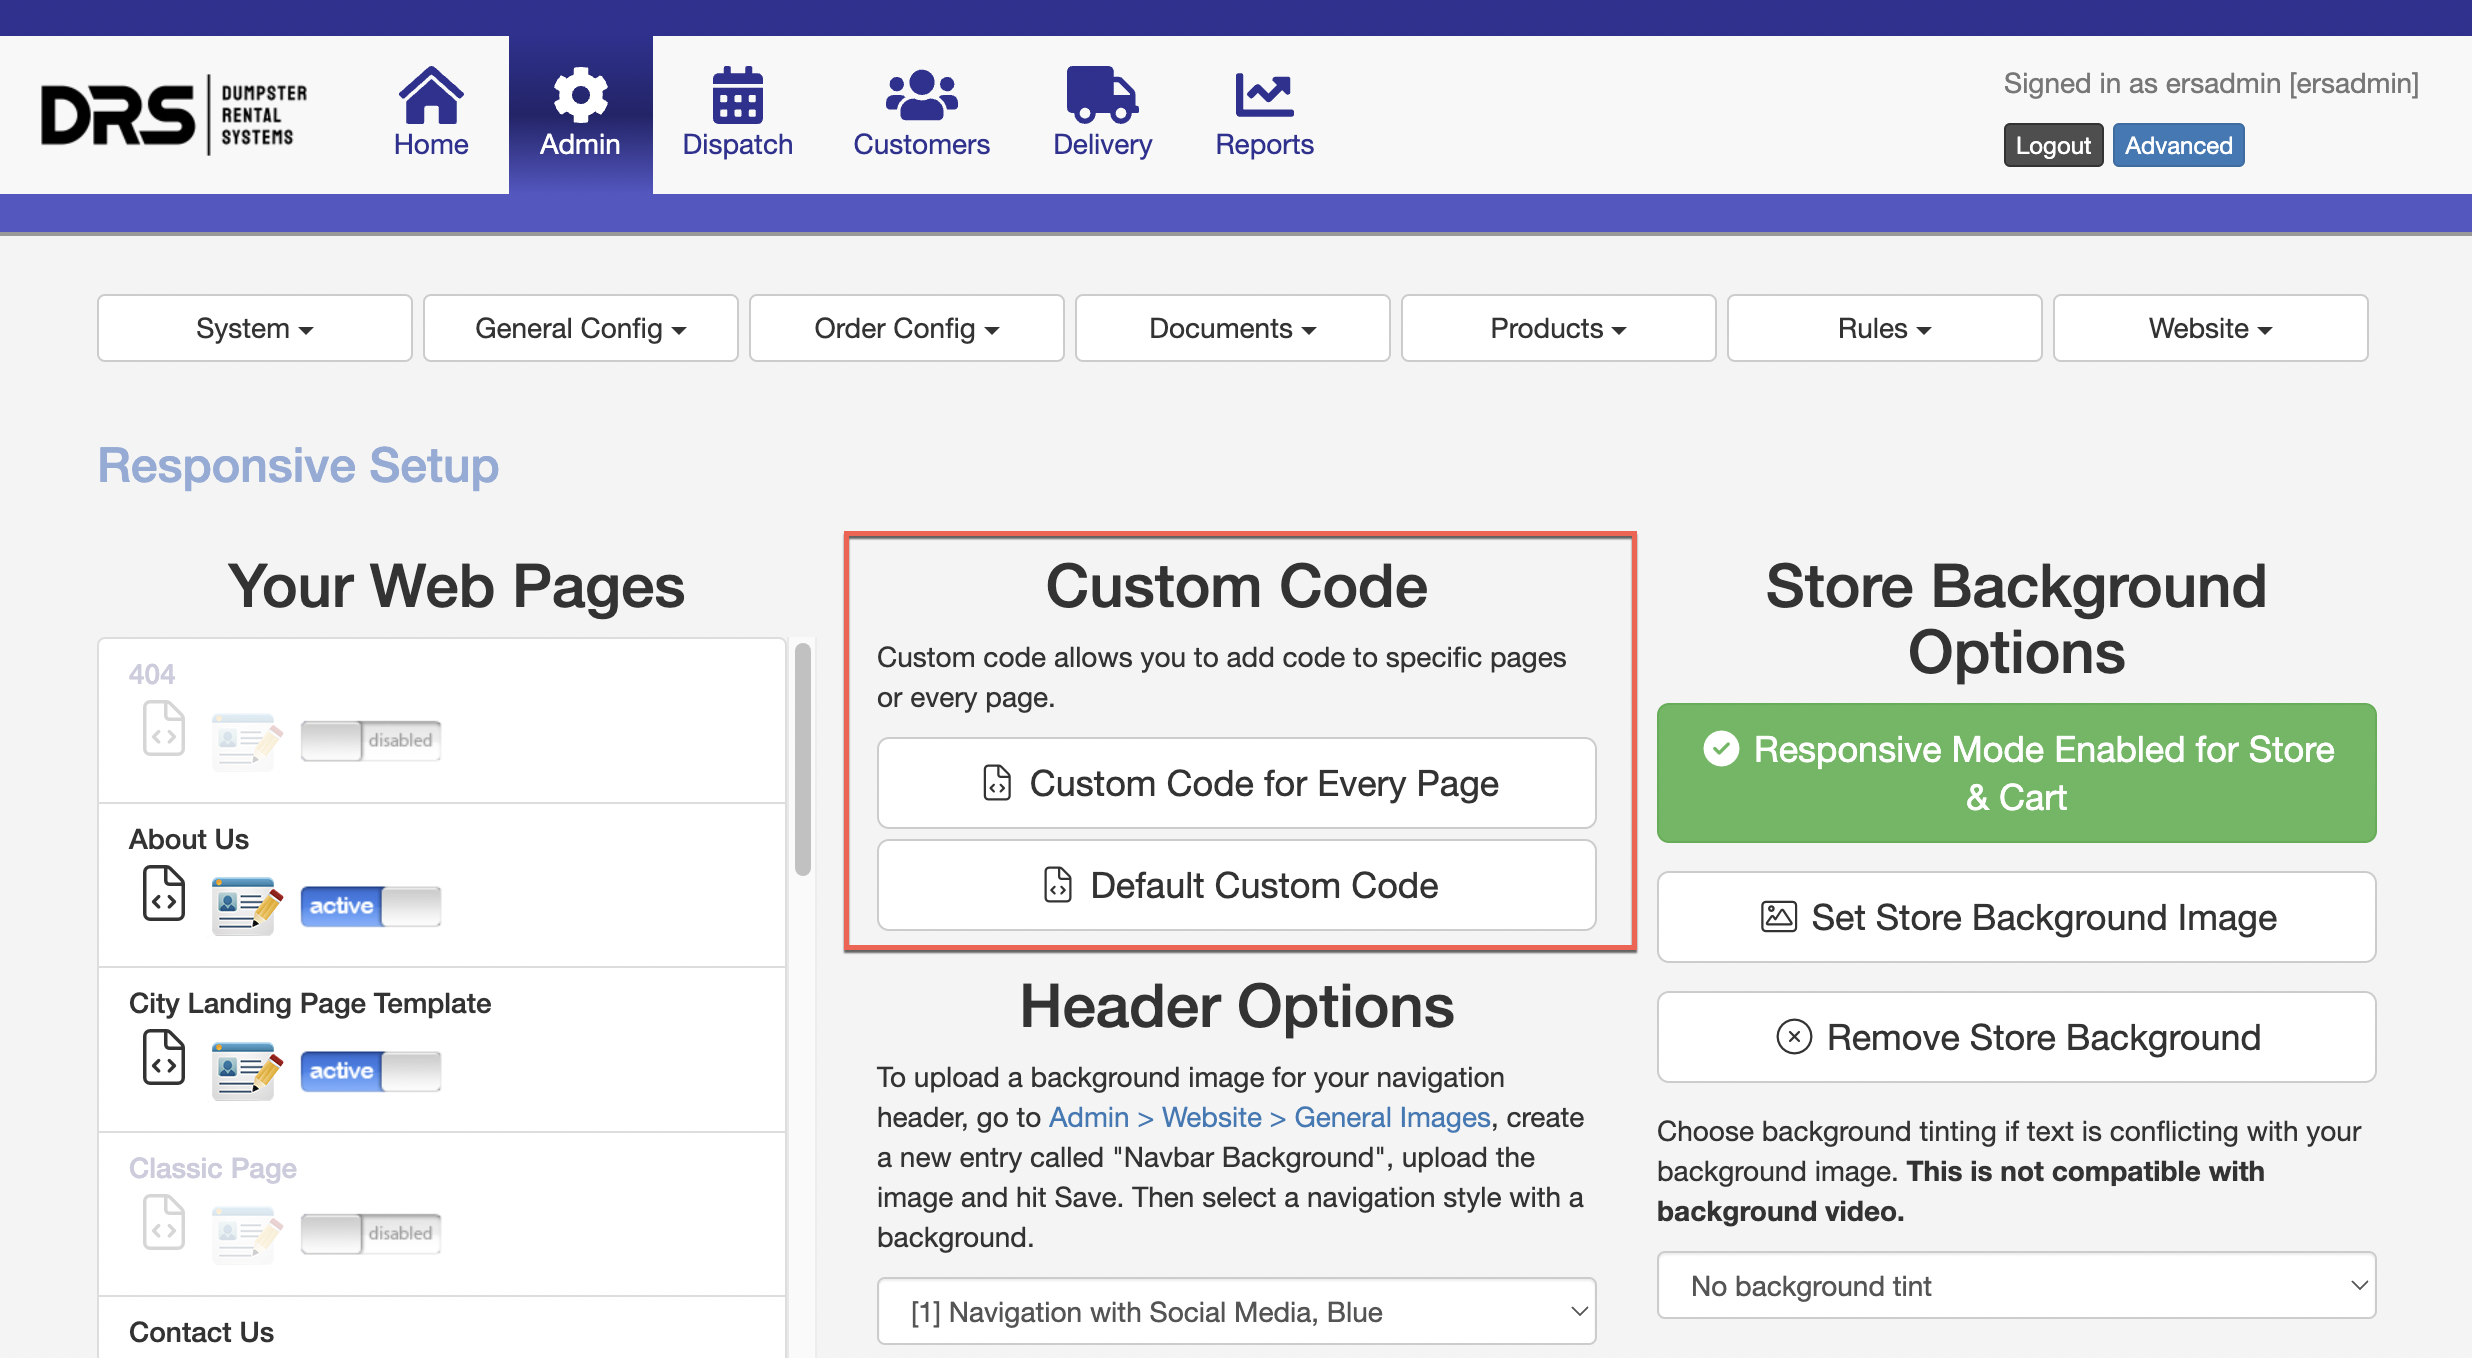Click Custom Code for Every Page button

point(1236,783)
